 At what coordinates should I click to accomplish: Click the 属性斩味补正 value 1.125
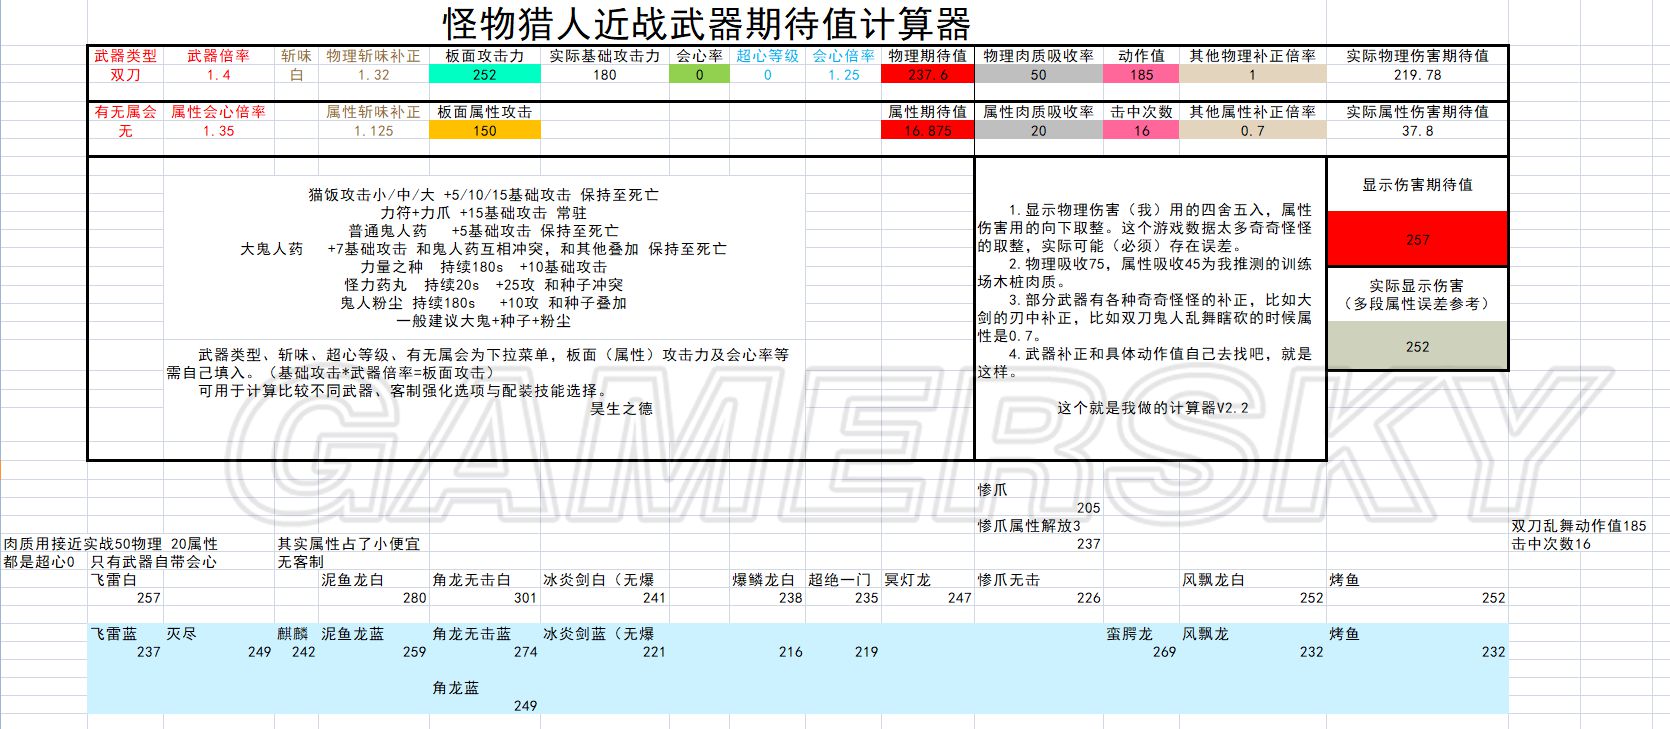click(x=374, y=131)
